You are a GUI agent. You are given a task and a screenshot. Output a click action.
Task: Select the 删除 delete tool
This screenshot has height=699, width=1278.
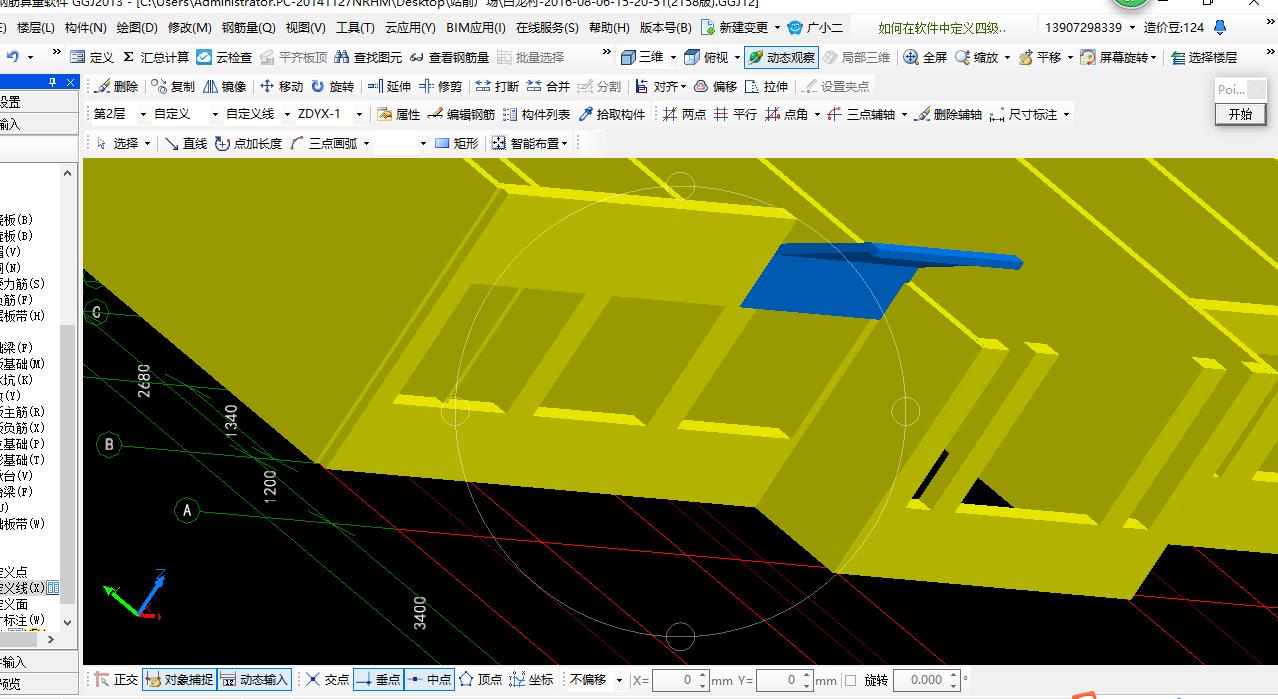pyautogui.click(x=116, y=86)
